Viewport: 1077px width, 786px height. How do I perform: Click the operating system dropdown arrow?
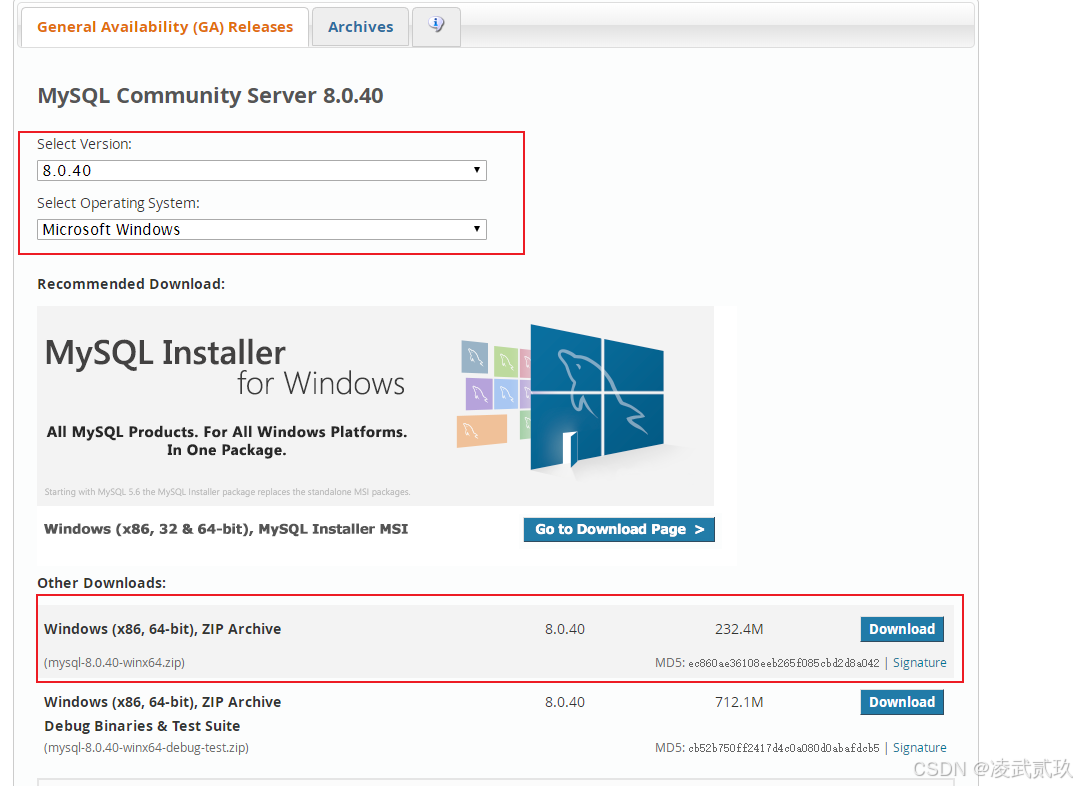(477, 229)
